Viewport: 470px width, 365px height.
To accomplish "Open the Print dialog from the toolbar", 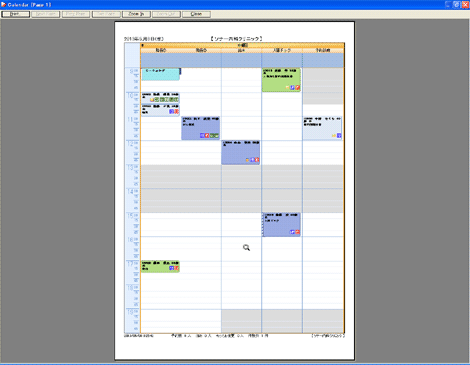I will pos(15,14).
